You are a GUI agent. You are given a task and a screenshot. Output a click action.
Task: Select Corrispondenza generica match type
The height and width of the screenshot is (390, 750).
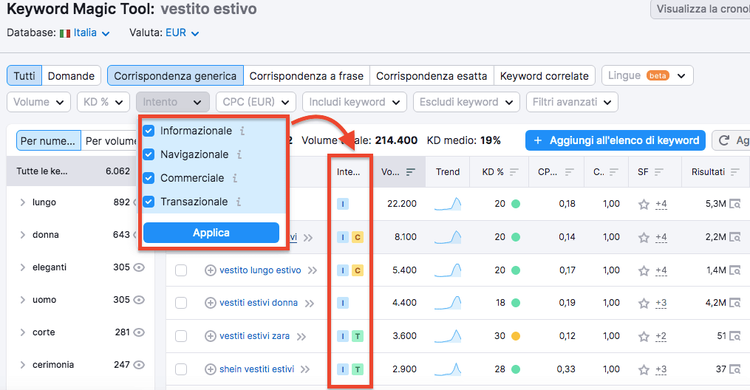click(x=175, y=76)
